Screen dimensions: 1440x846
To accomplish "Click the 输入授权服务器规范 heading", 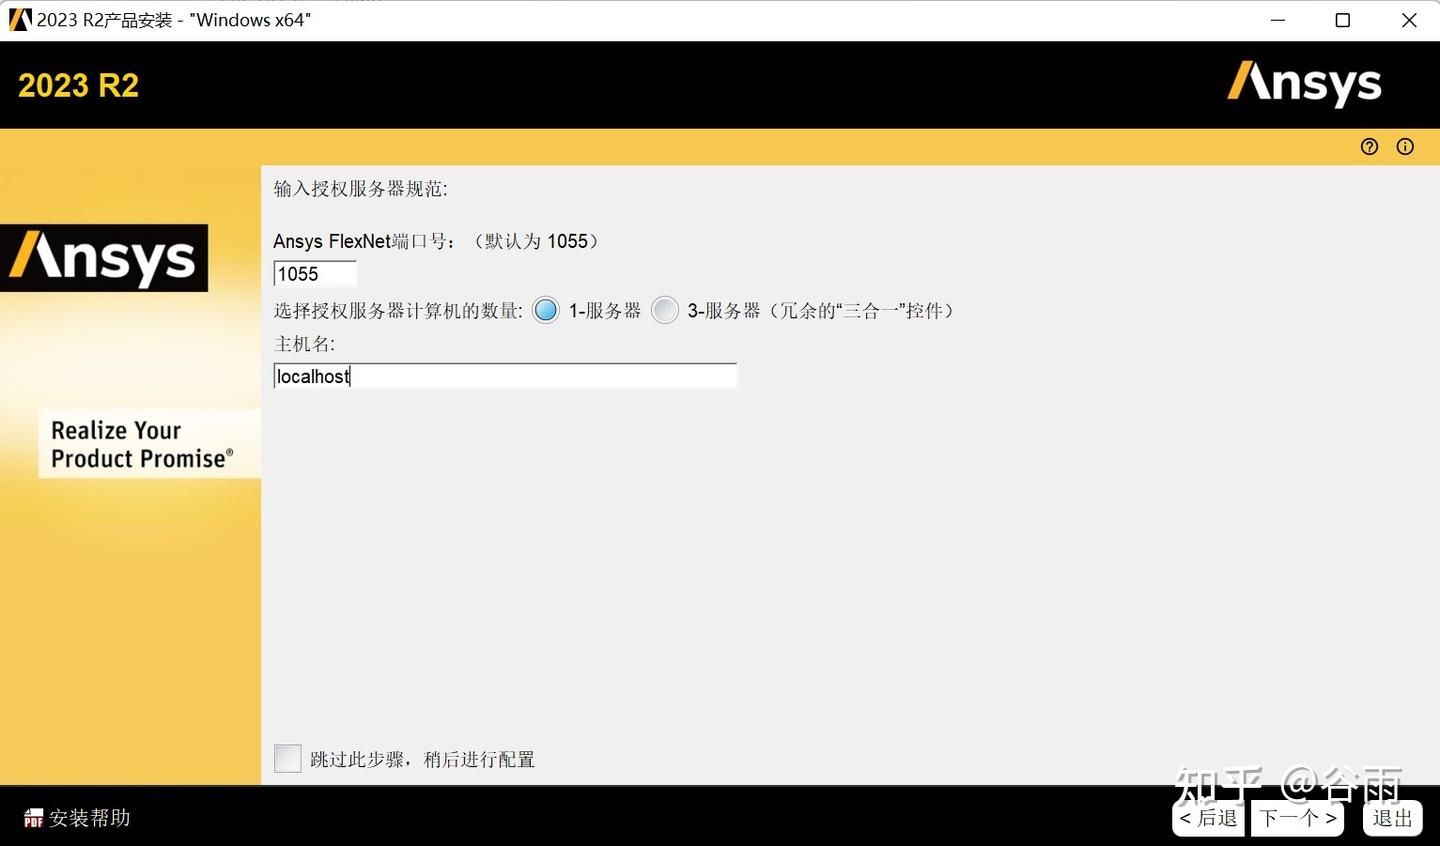I will click(x=360, y=188).
